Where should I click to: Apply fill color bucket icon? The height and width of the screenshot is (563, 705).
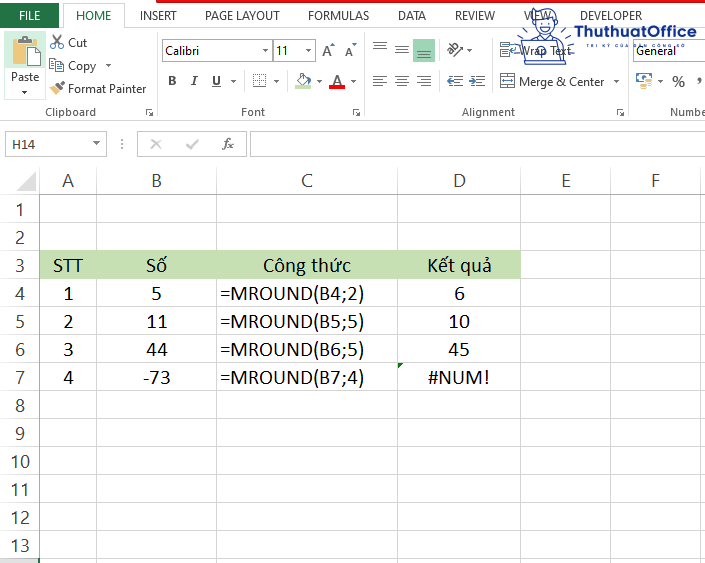pos(303,81)
